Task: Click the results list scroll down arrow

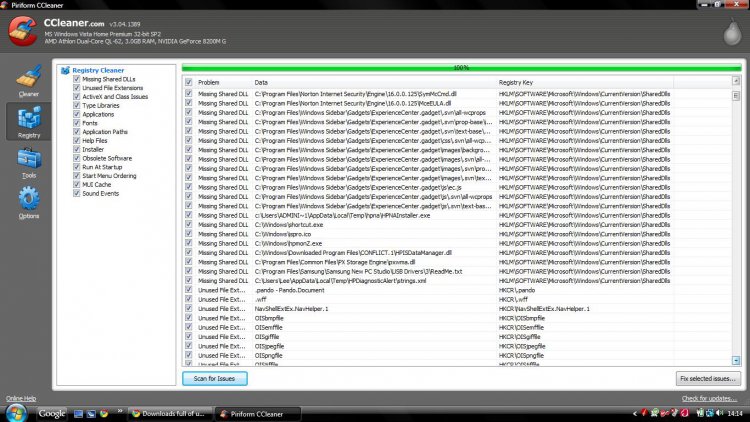Action: (x=736, y=360)
